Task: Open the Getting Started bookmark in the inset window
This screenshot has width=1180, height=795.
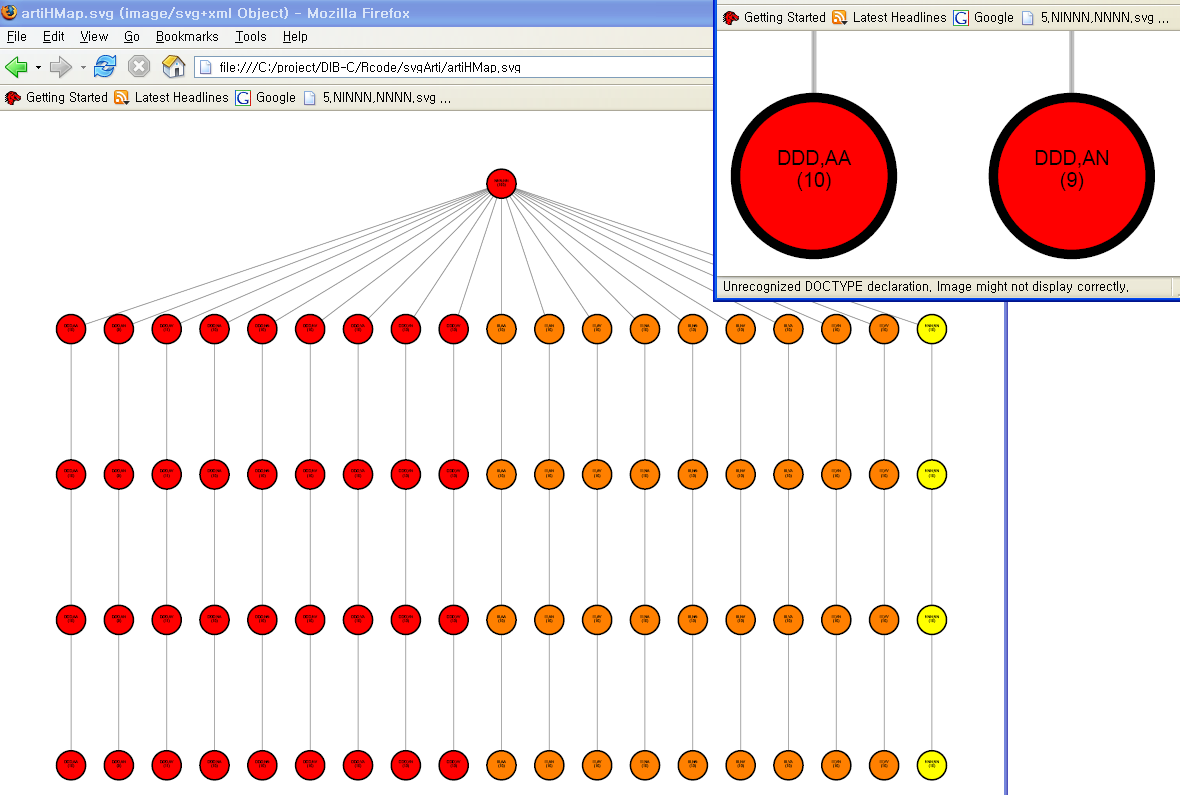Action: (774, 17)
